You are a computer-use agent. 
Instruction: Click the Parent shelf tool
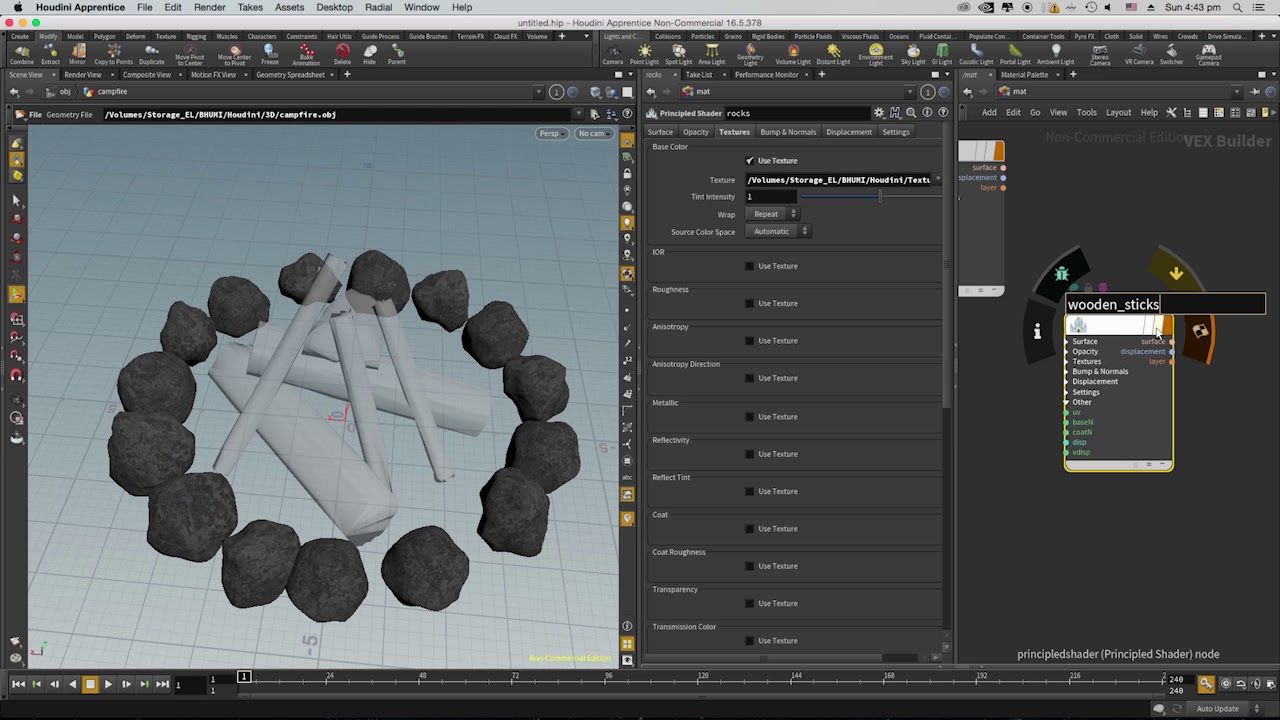pyautogui.click(x=397, y=54)
